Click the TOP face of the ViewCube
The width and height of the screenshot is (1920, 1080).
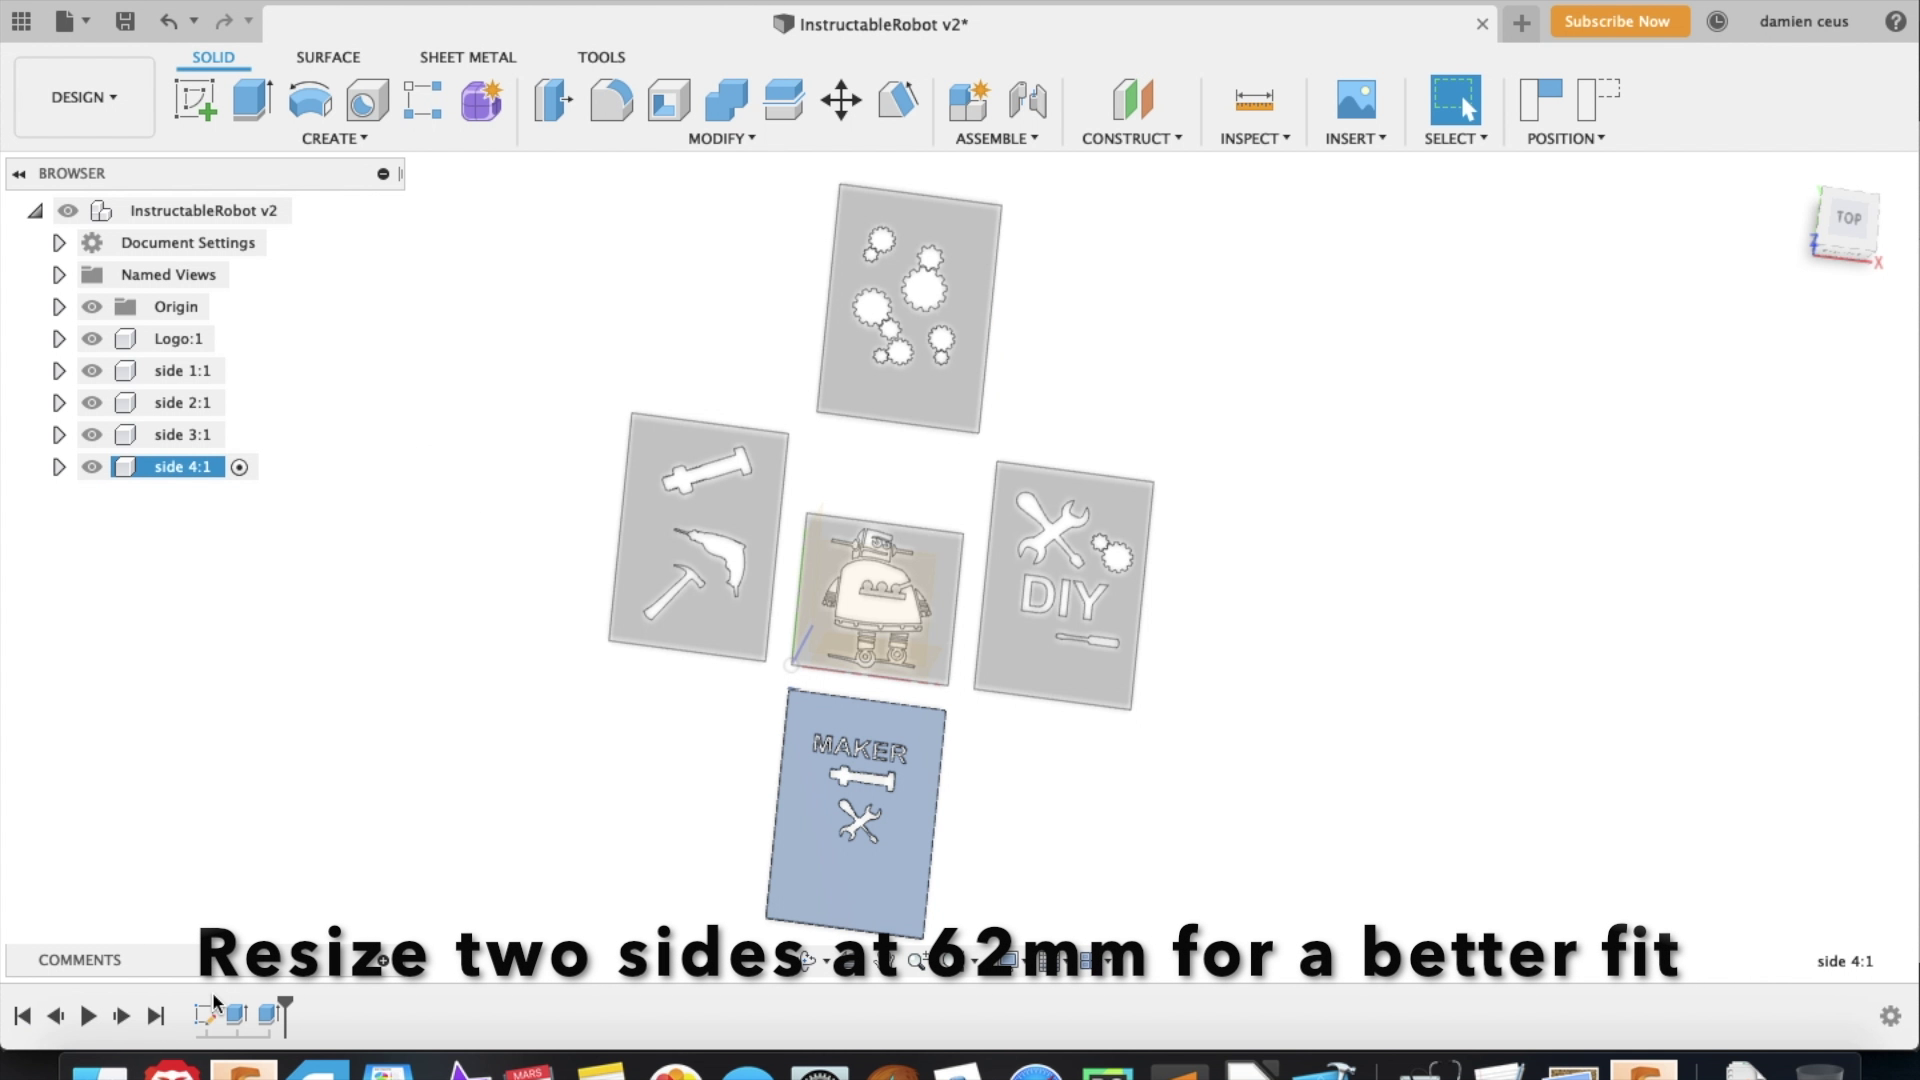point(1848,218)
